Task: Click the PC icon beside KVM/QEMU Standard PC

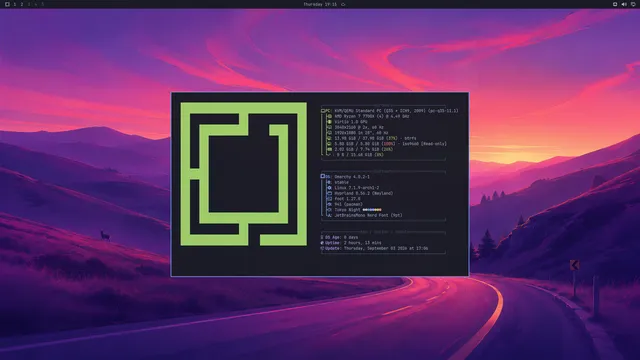Action: (x=323, y=111)
